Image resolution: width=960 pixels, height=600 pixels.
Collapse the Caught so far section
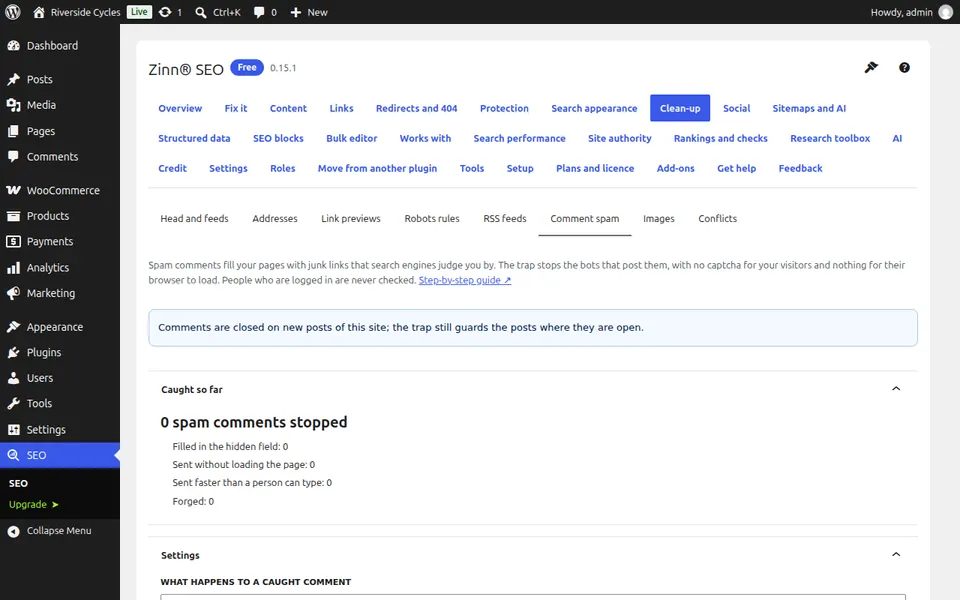click(896, 389)
